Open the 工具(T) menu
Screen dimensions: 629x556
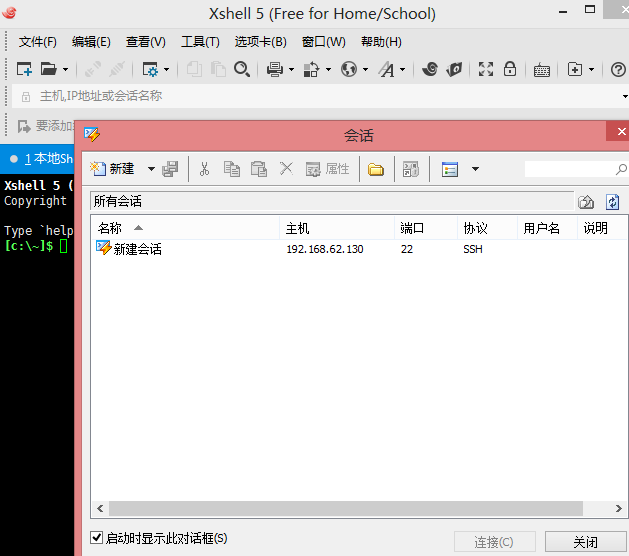click(x=200, y=42)
